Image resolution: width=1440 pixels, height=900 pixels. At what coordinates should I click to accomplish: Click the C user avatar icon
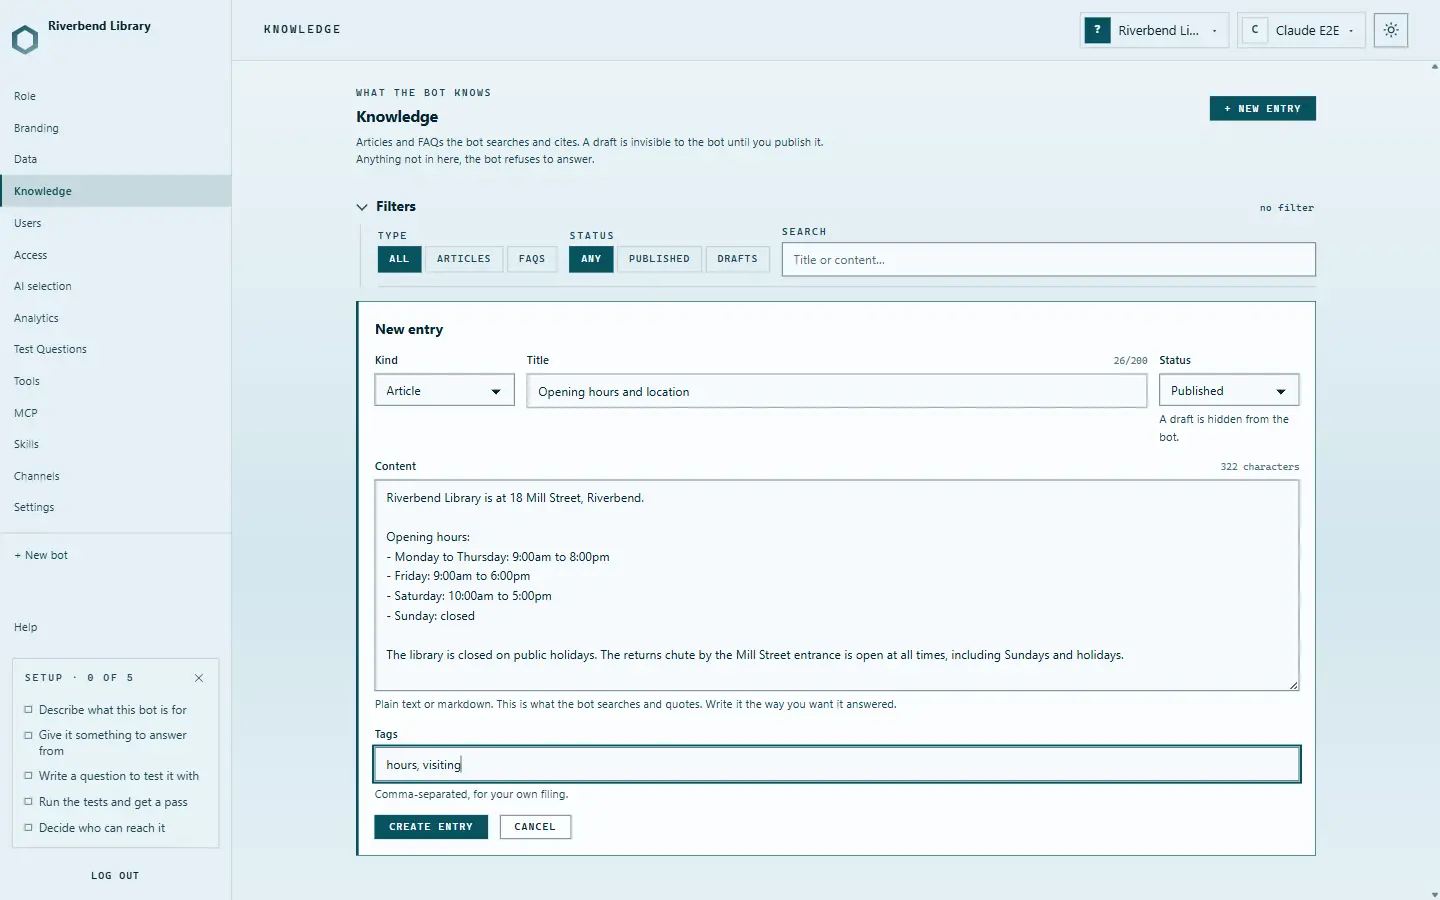(x=1255, y=30)
